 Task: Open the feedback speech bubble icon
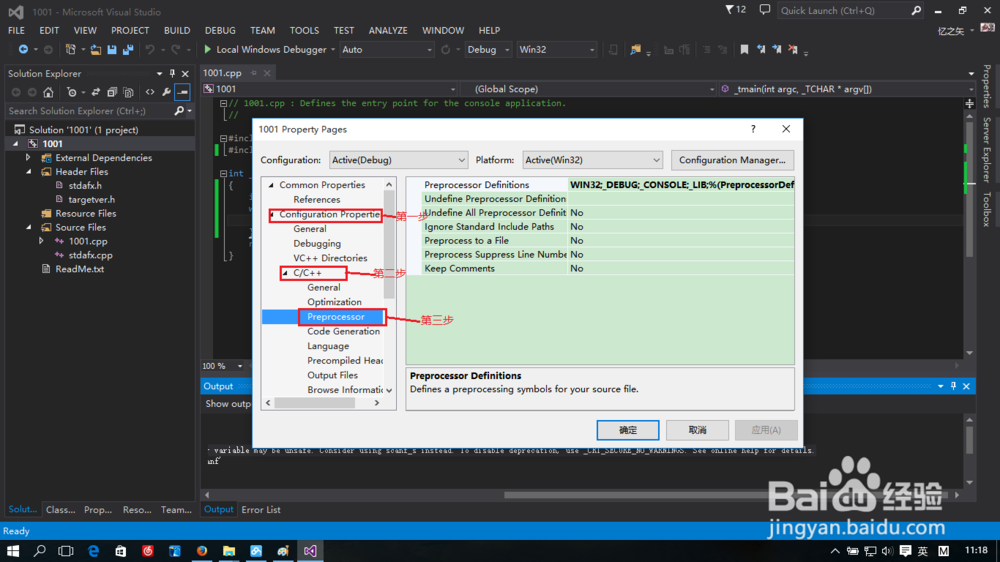click(x=765, y=10)
